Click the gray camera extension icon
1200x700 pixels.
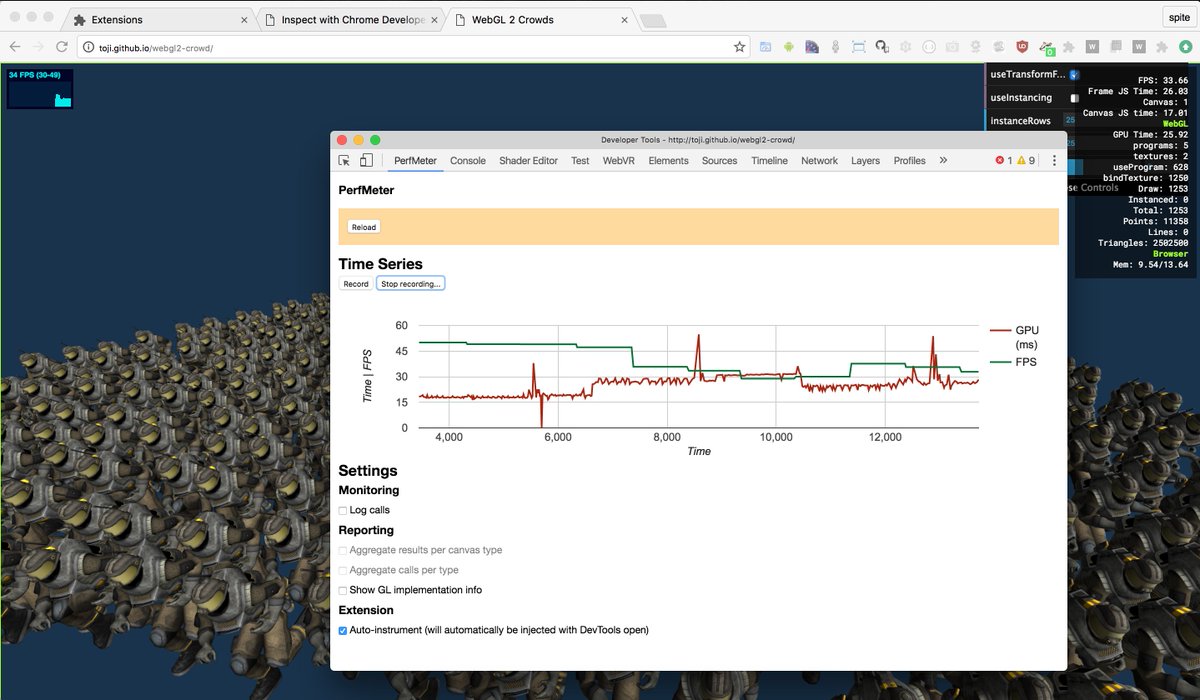coord(952,47)
